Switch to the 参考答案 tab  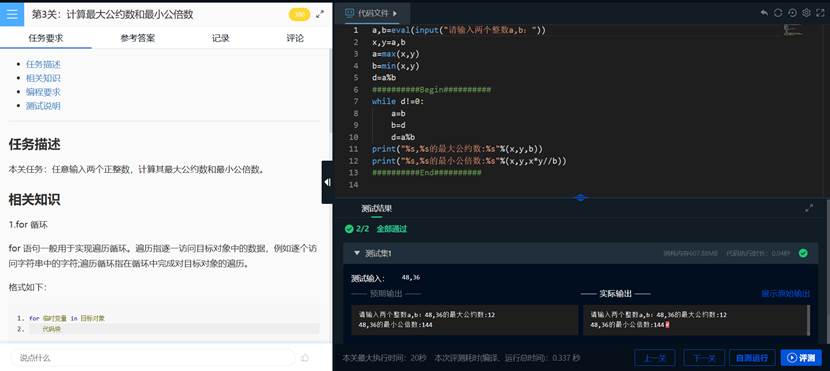point(137,38)
